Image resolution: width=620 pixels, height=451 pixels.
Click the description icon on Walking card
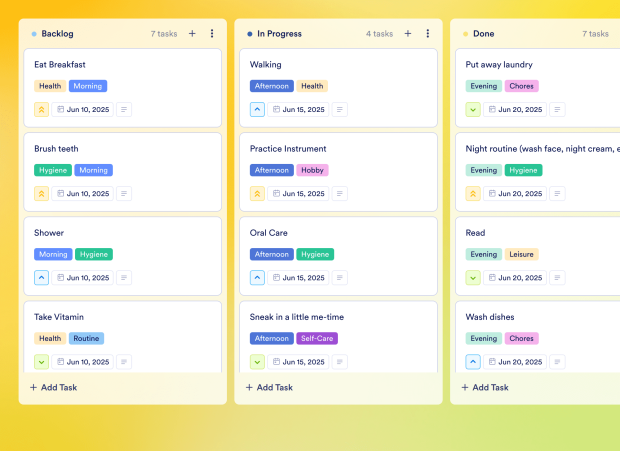pos(340,110)
